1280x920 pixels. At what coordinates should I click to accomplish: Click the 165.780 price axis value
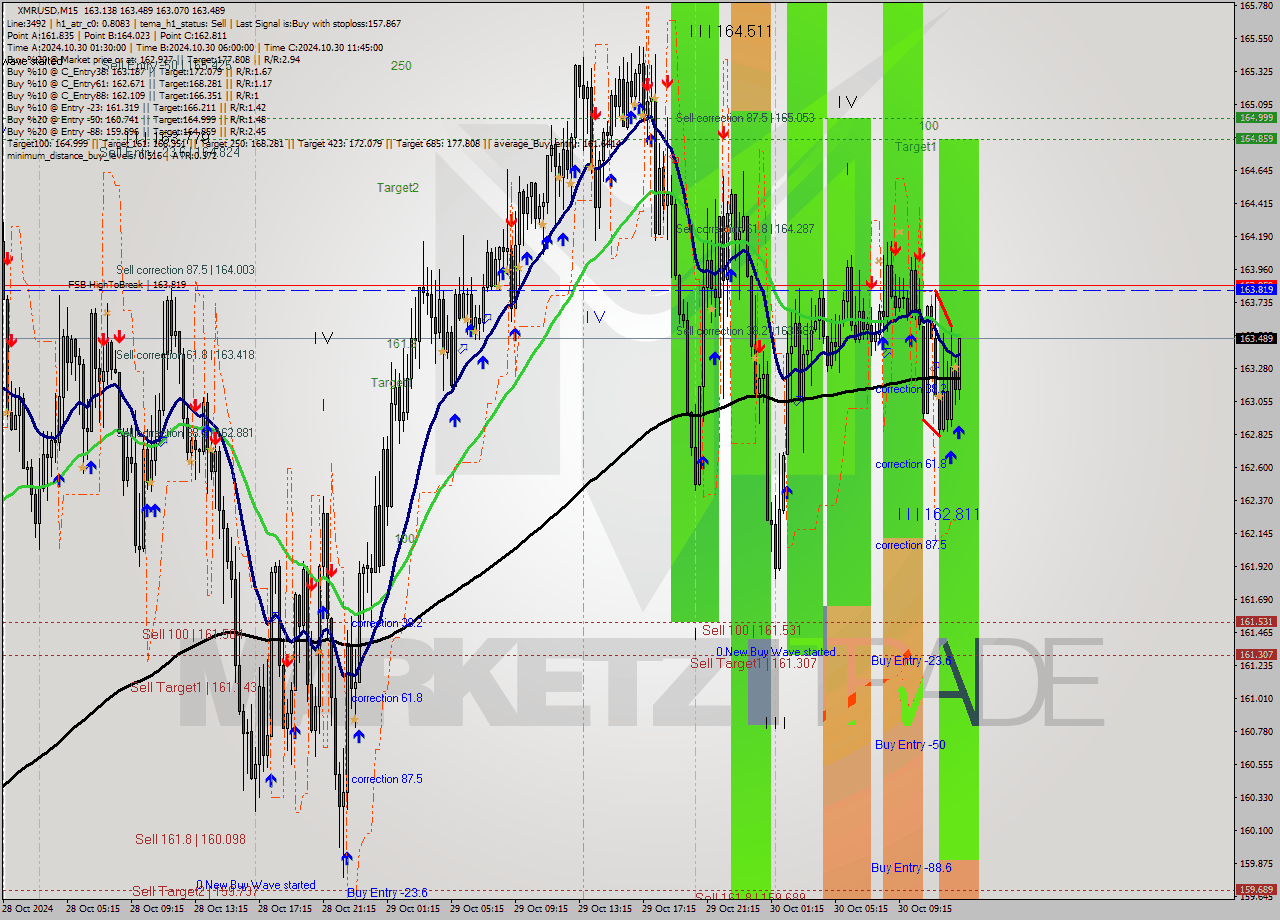click(1256, 6)
